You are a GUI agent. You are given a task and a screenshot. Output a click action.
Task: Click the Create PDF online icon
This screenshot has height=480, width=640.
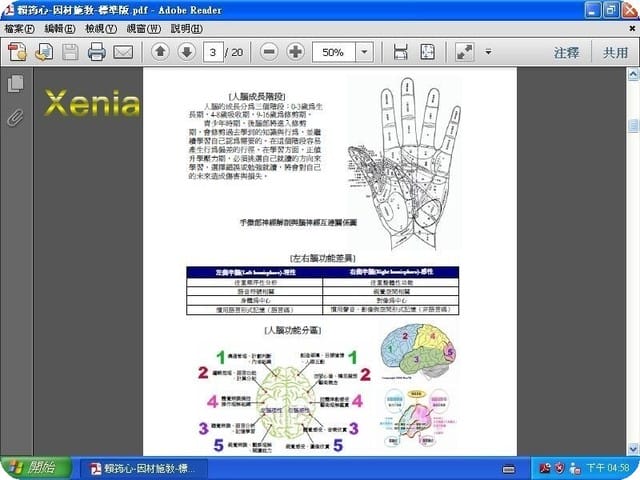(x=17, y=52)
